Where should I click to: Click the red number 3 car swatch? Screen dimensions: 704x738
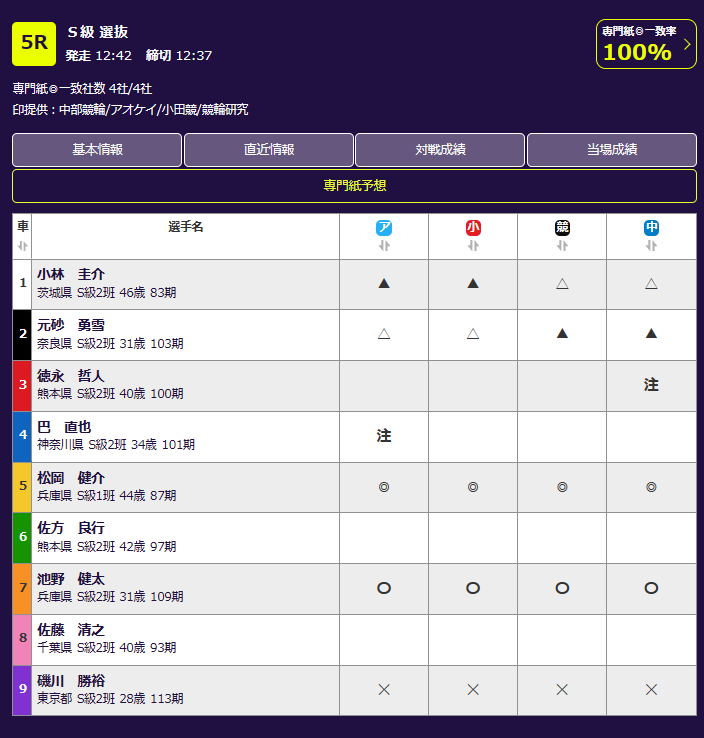pos(23,385)
